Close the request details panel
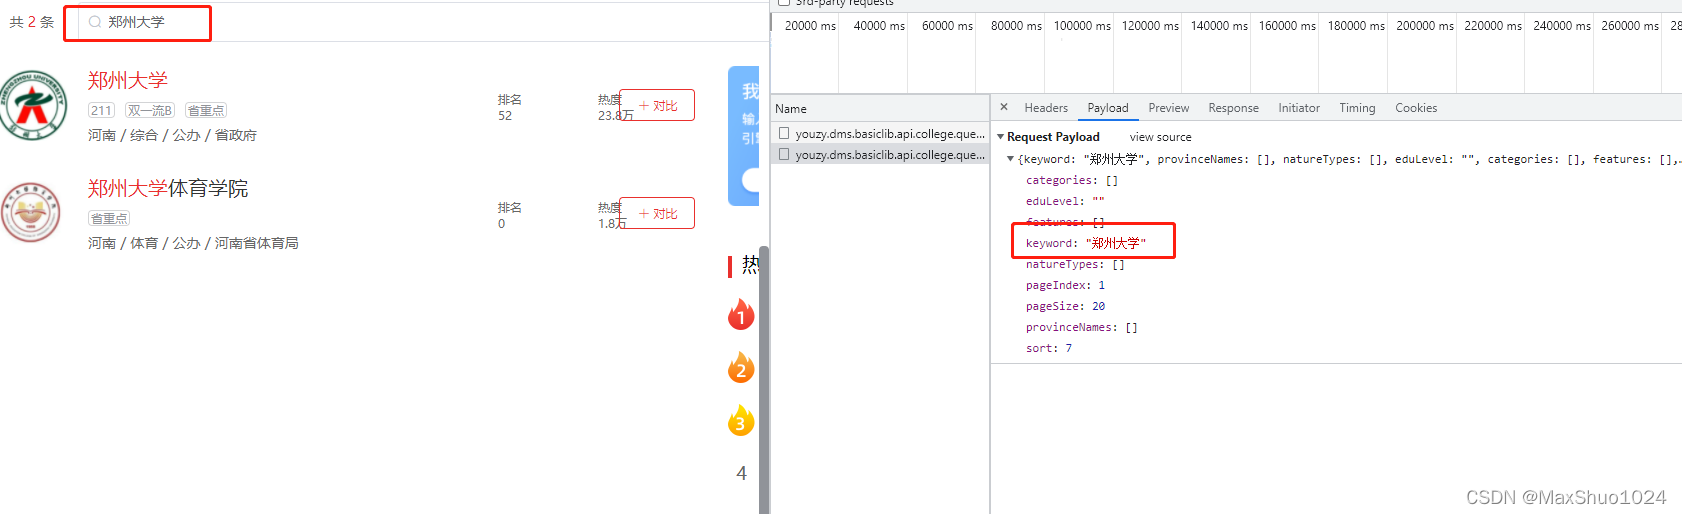1682x514 pixels. 1004,107
